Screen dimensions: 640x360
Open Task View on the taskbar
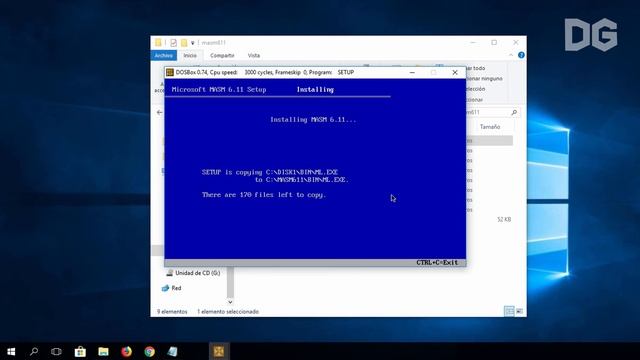pos(56,351)
